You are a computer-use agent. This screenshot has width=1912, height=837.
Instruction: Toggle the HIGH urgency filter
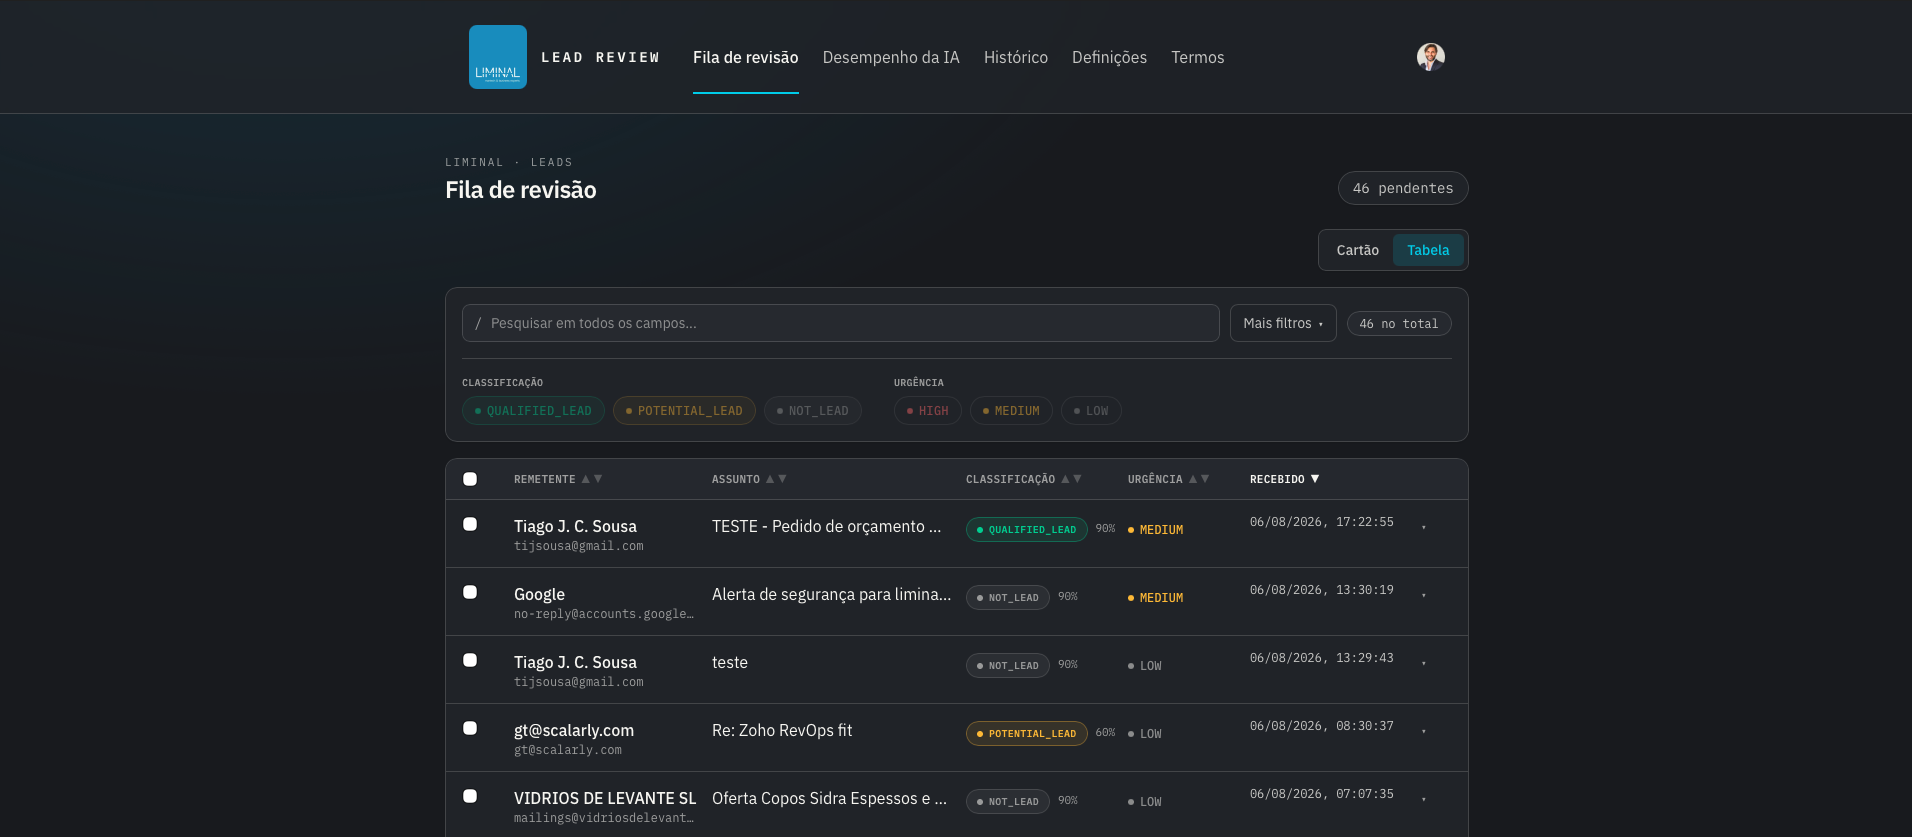pos(928,411)
